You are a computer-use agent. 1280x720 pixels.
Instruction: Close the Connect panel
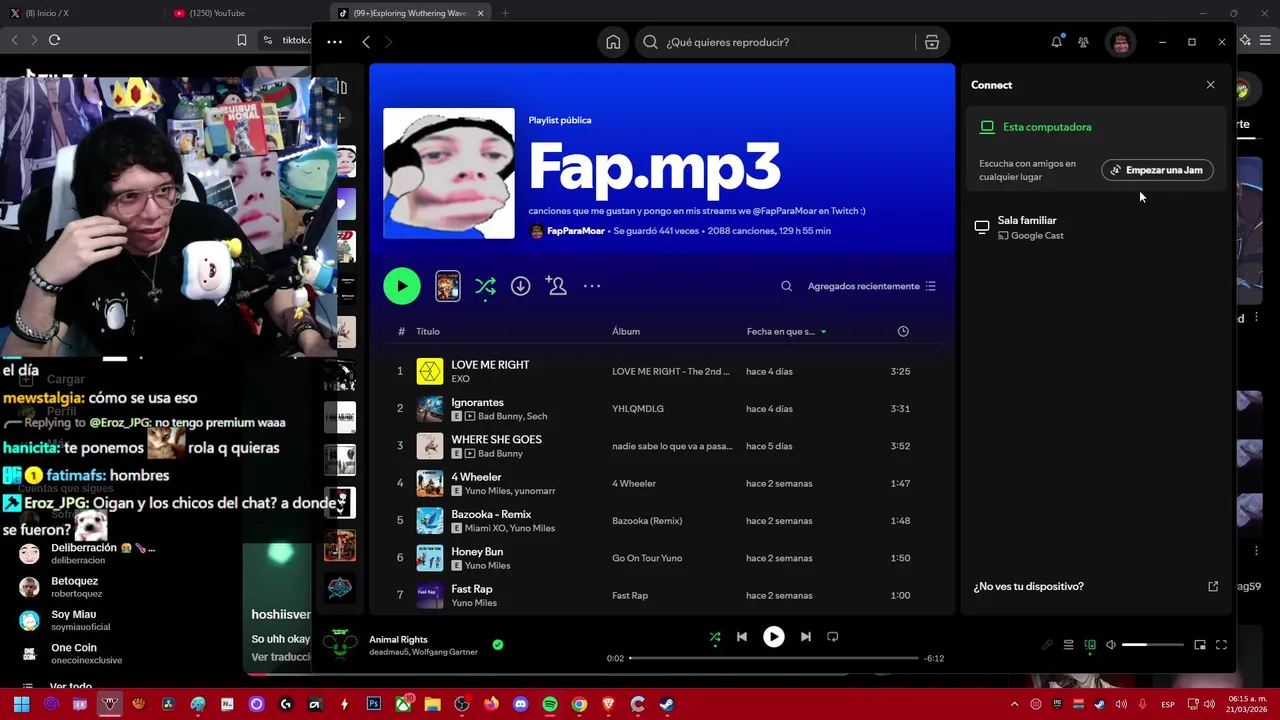click(1210, 85)
